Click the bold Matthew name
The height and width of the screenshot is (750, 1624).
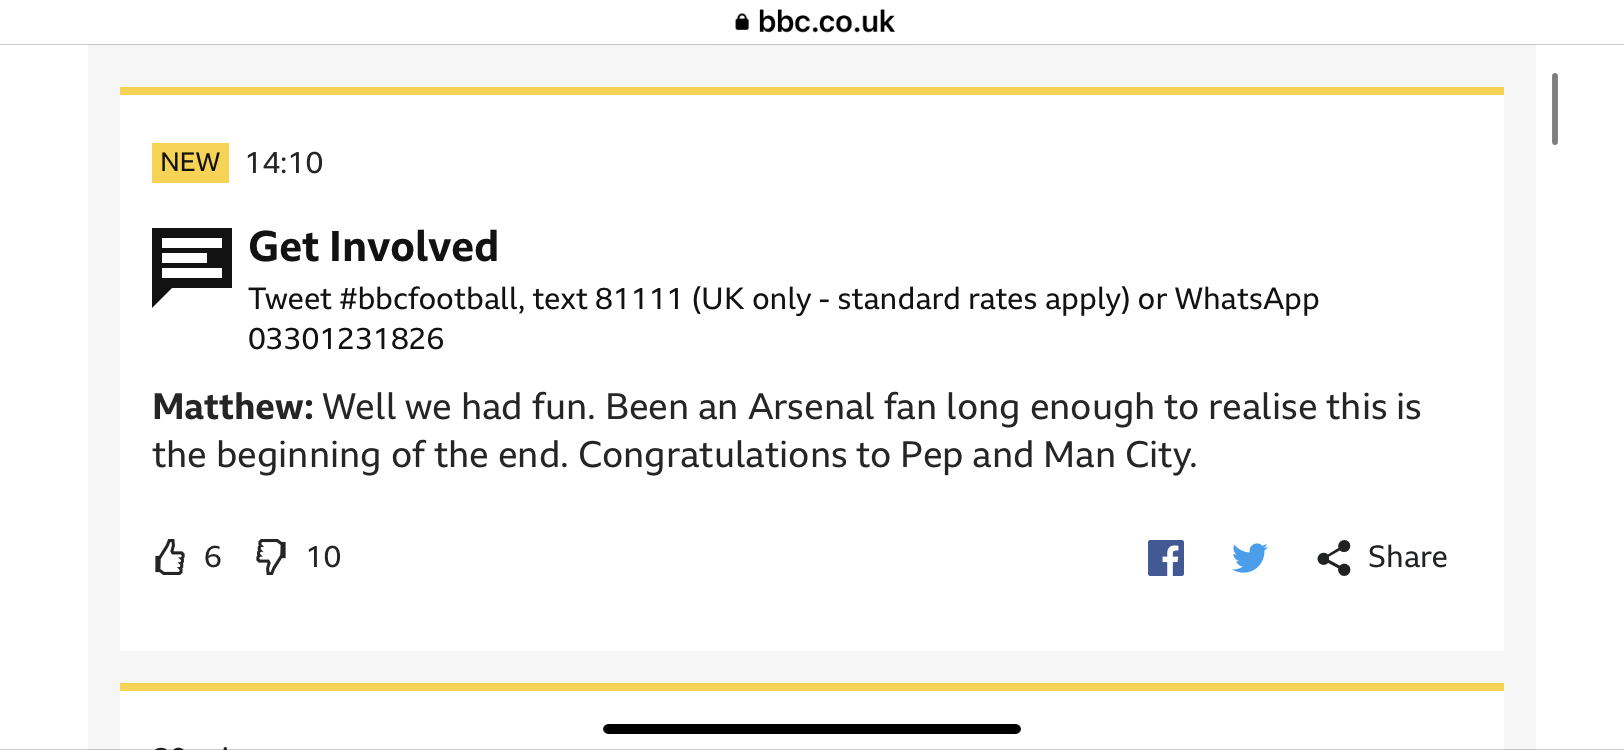click(x=233, y=407)
